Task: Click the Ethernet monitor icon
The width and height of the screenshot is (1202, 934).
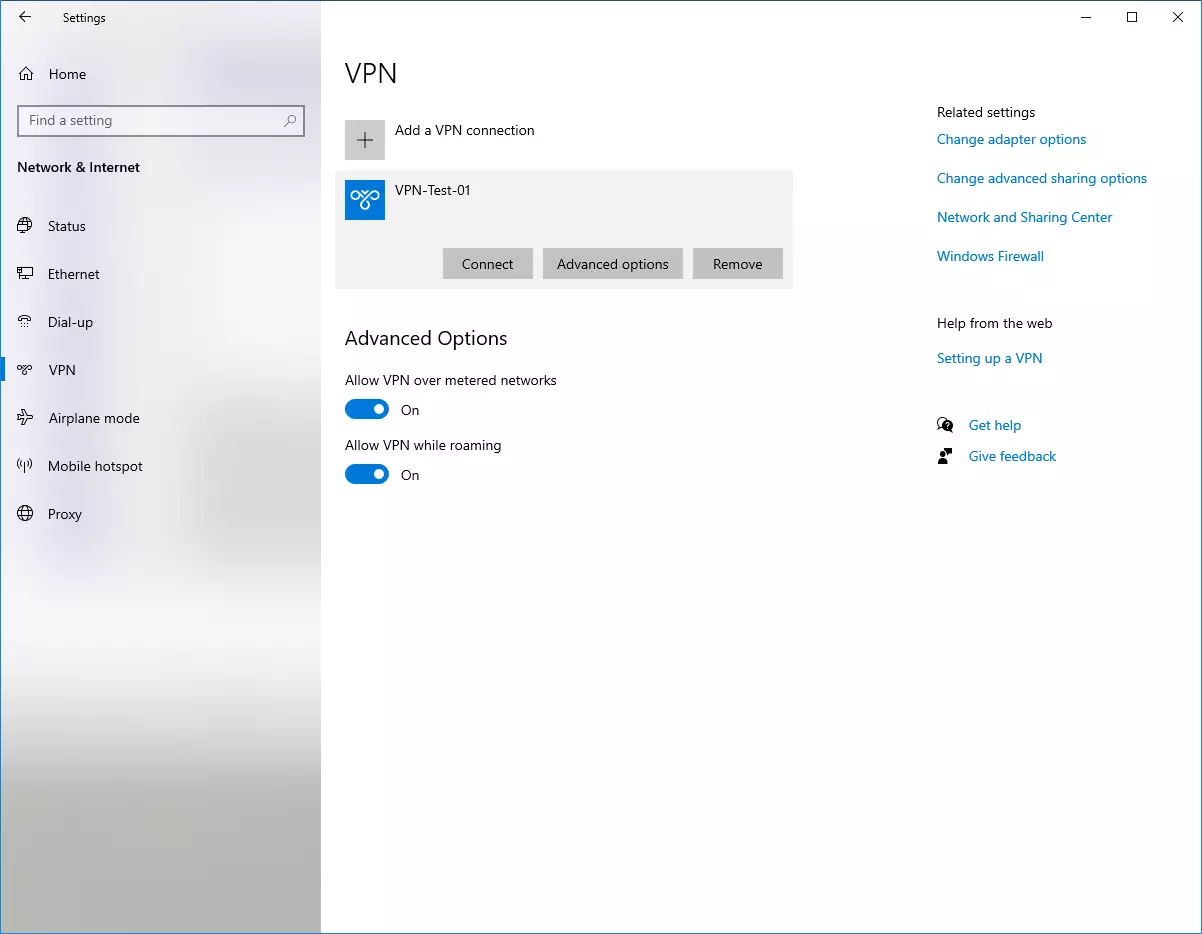Action: 25,274
